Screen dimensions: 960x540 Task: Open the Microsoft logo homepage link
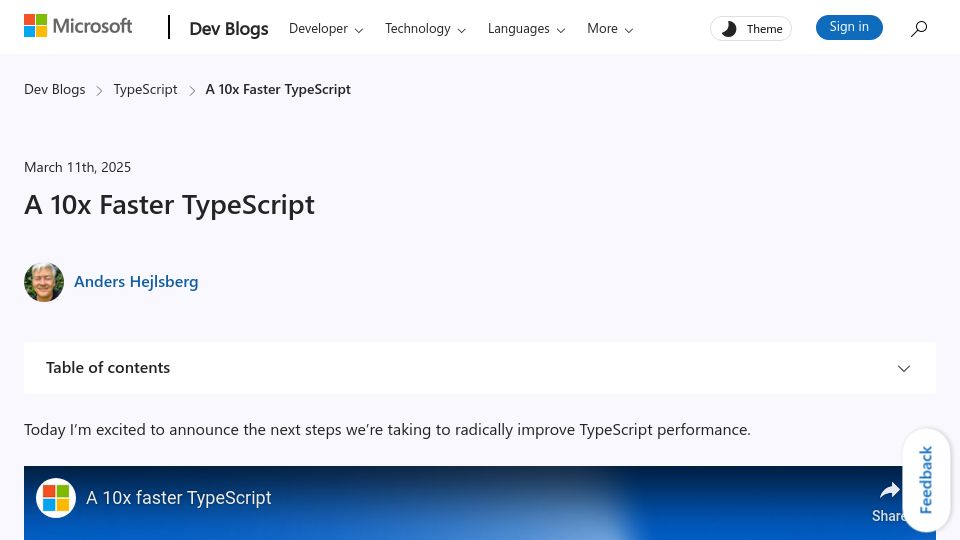tap(78, 26)
